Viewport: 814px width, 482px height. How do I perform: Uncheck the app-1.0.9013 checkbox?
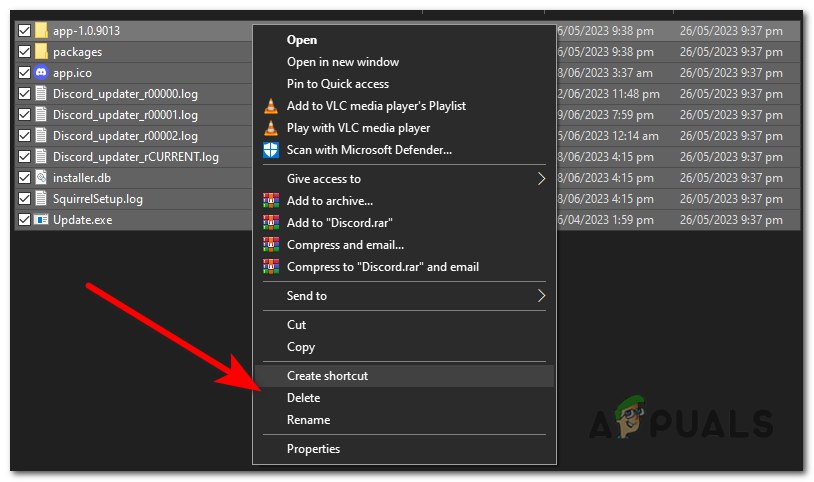point(24,31)
